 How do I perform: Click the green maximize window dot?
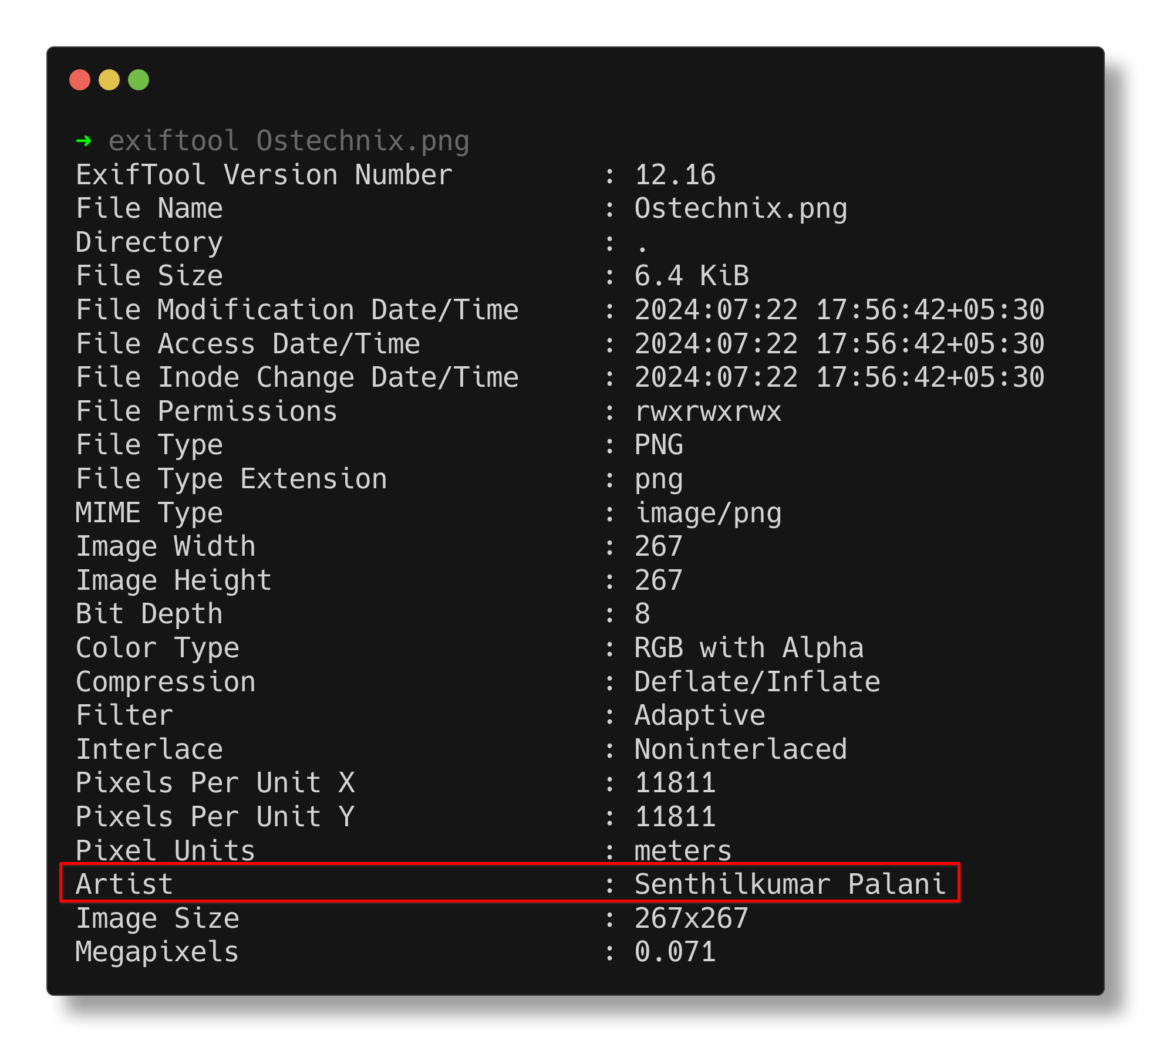pyautogui.click(x=139, y=80)
